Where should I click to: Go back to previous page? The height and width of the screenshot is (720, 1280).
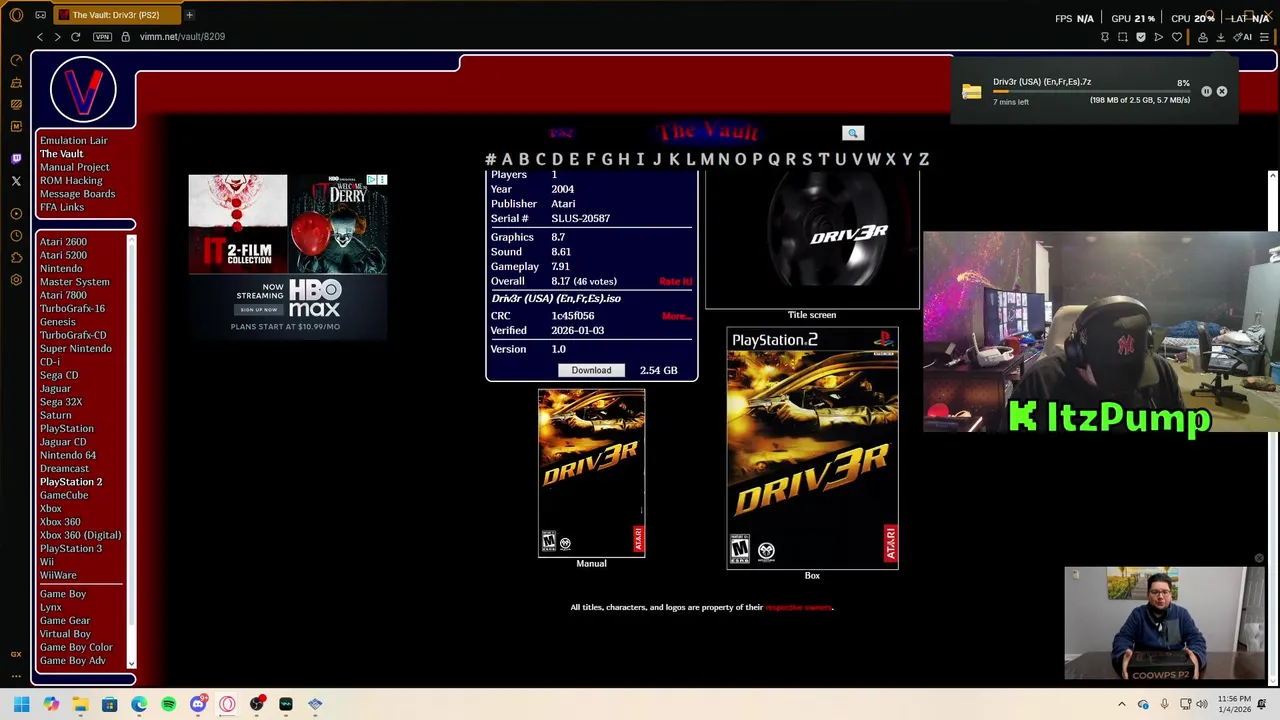pos(40,37)
